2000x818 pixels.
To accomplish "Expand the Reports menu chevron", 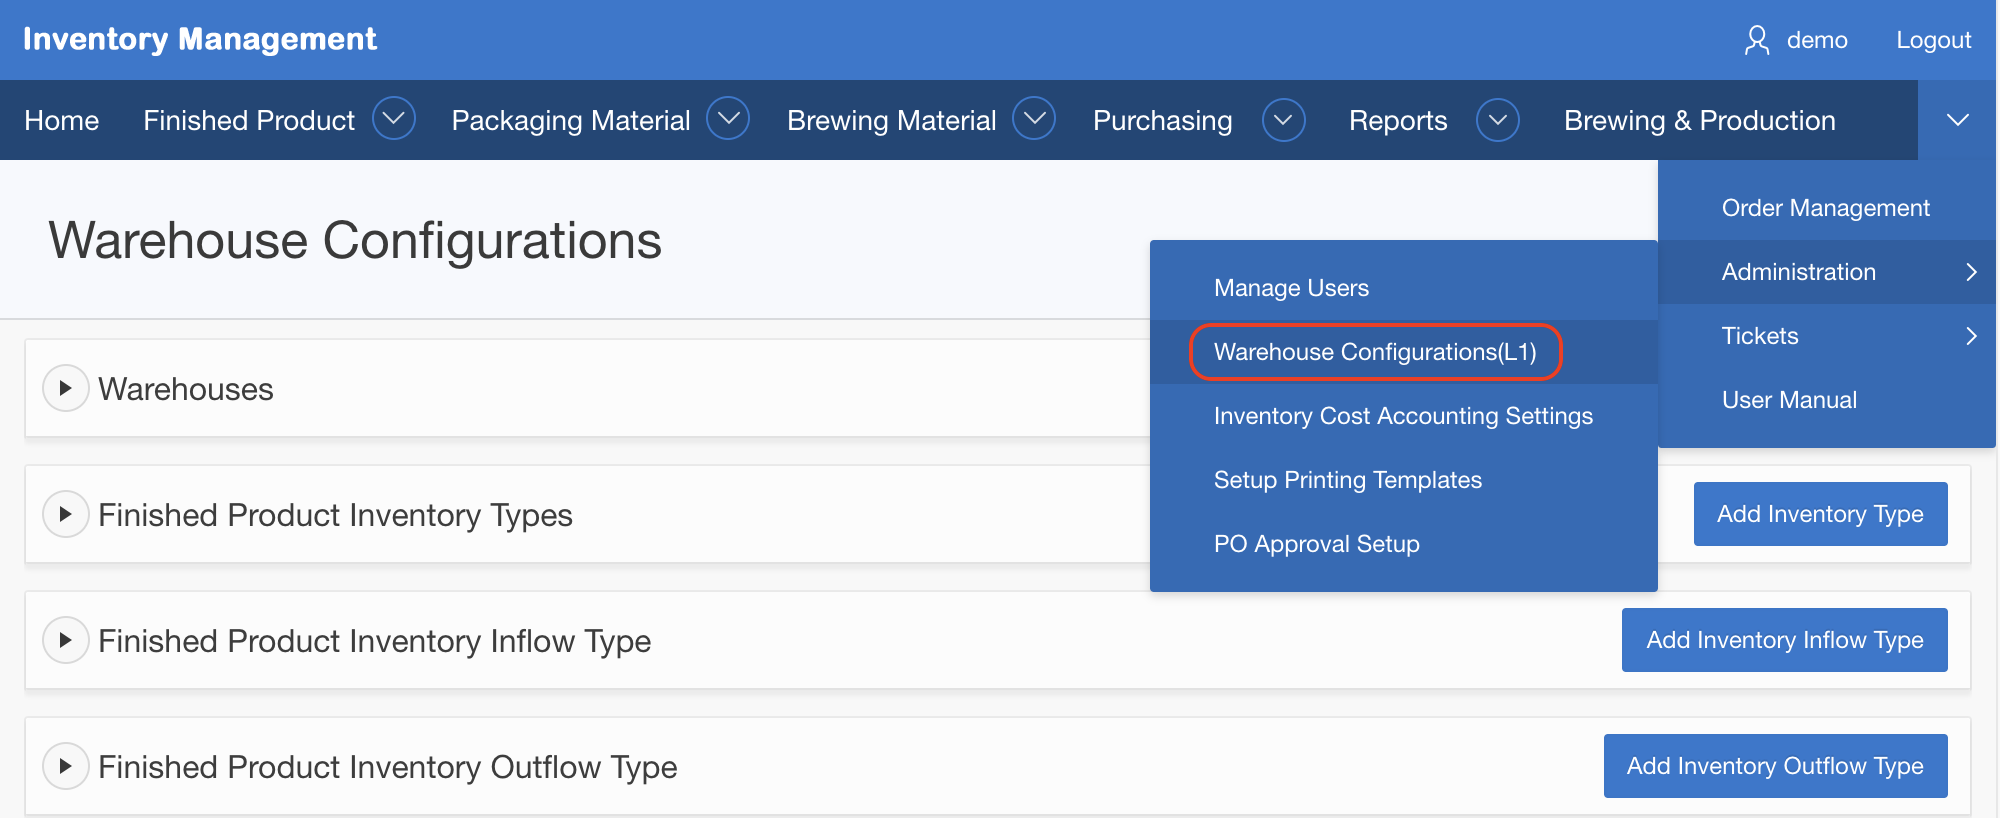I will [1497, 120].
